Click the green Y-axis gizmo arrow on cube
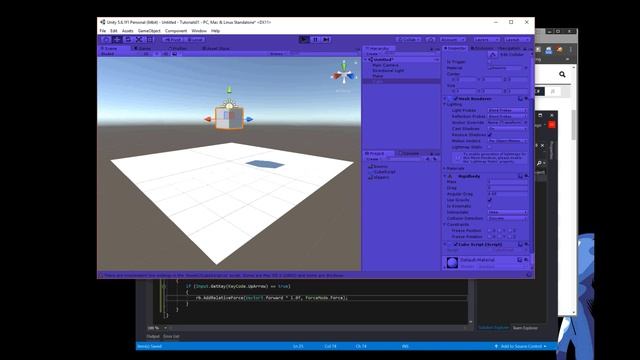The image size is (640, 360). [229, 89]
